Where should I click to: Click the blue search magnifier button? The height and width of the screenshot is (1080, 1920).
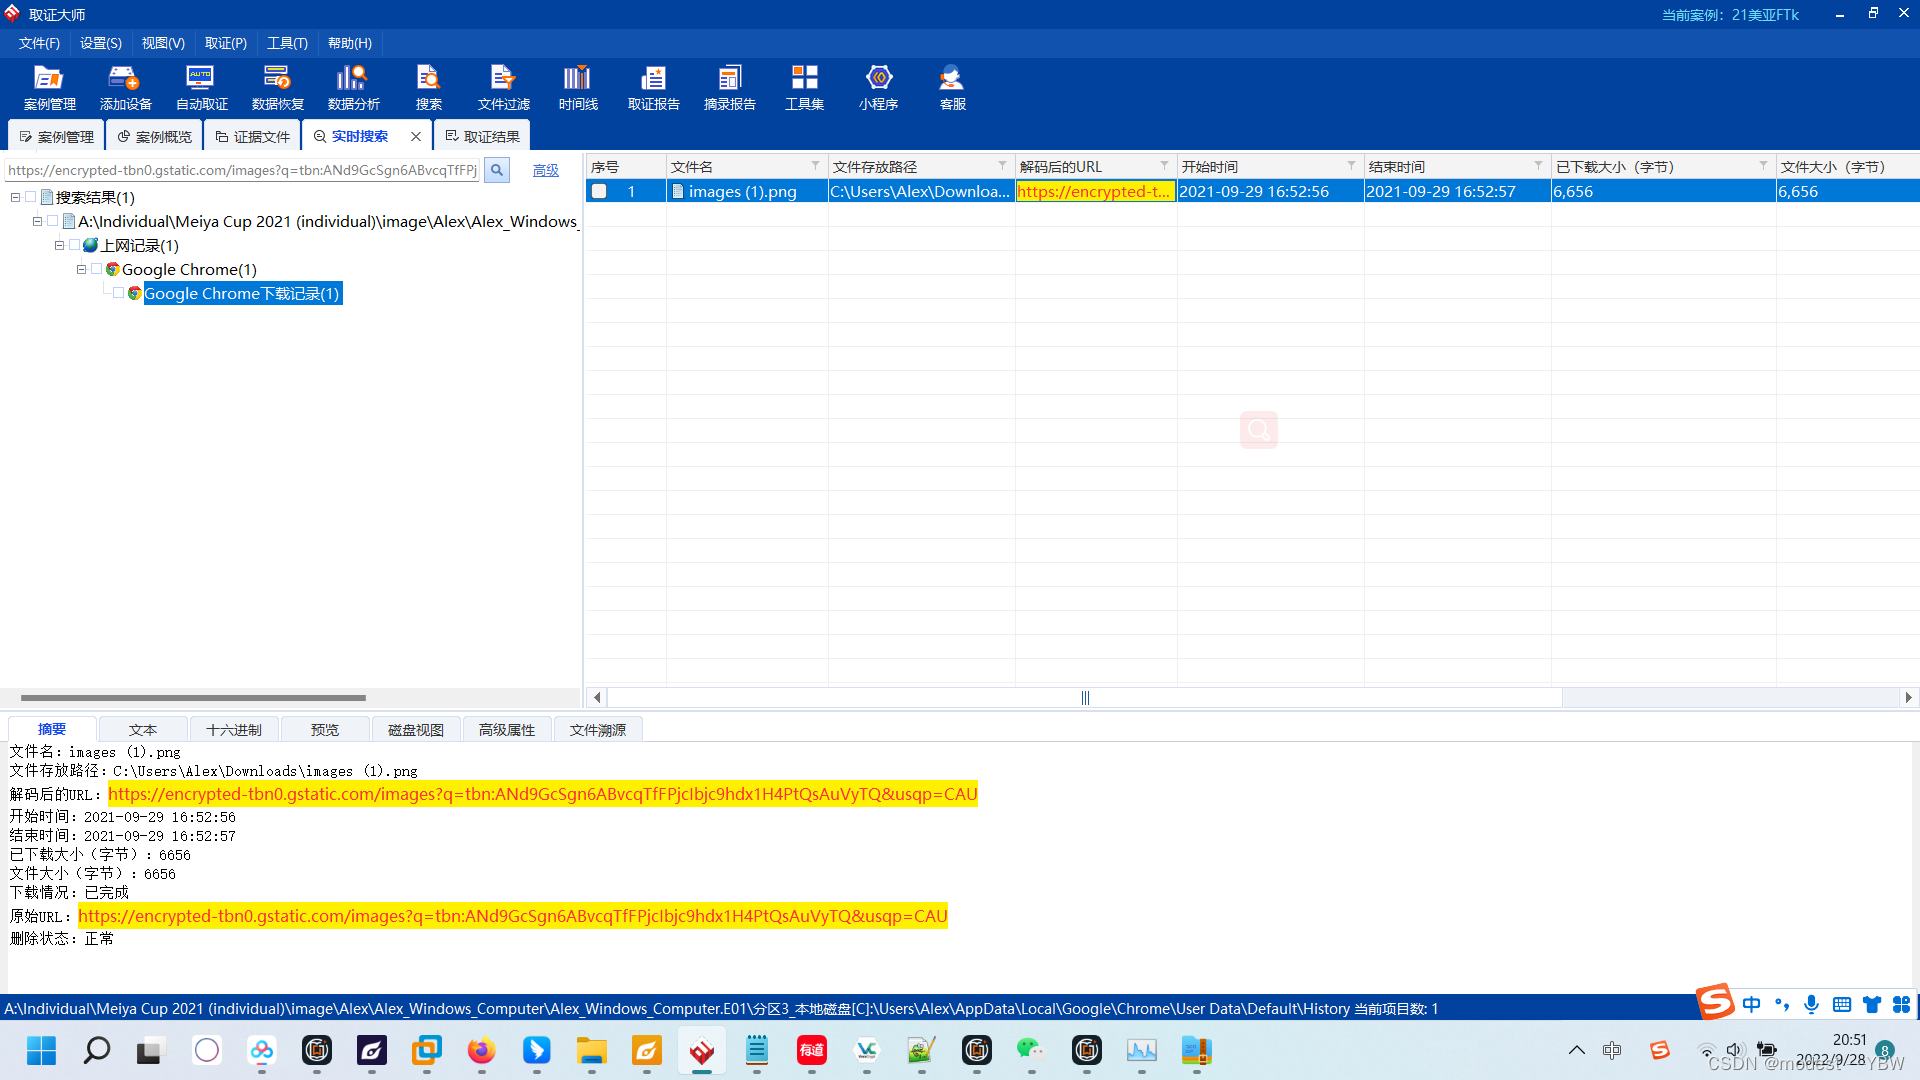click(x=497, y=170)
